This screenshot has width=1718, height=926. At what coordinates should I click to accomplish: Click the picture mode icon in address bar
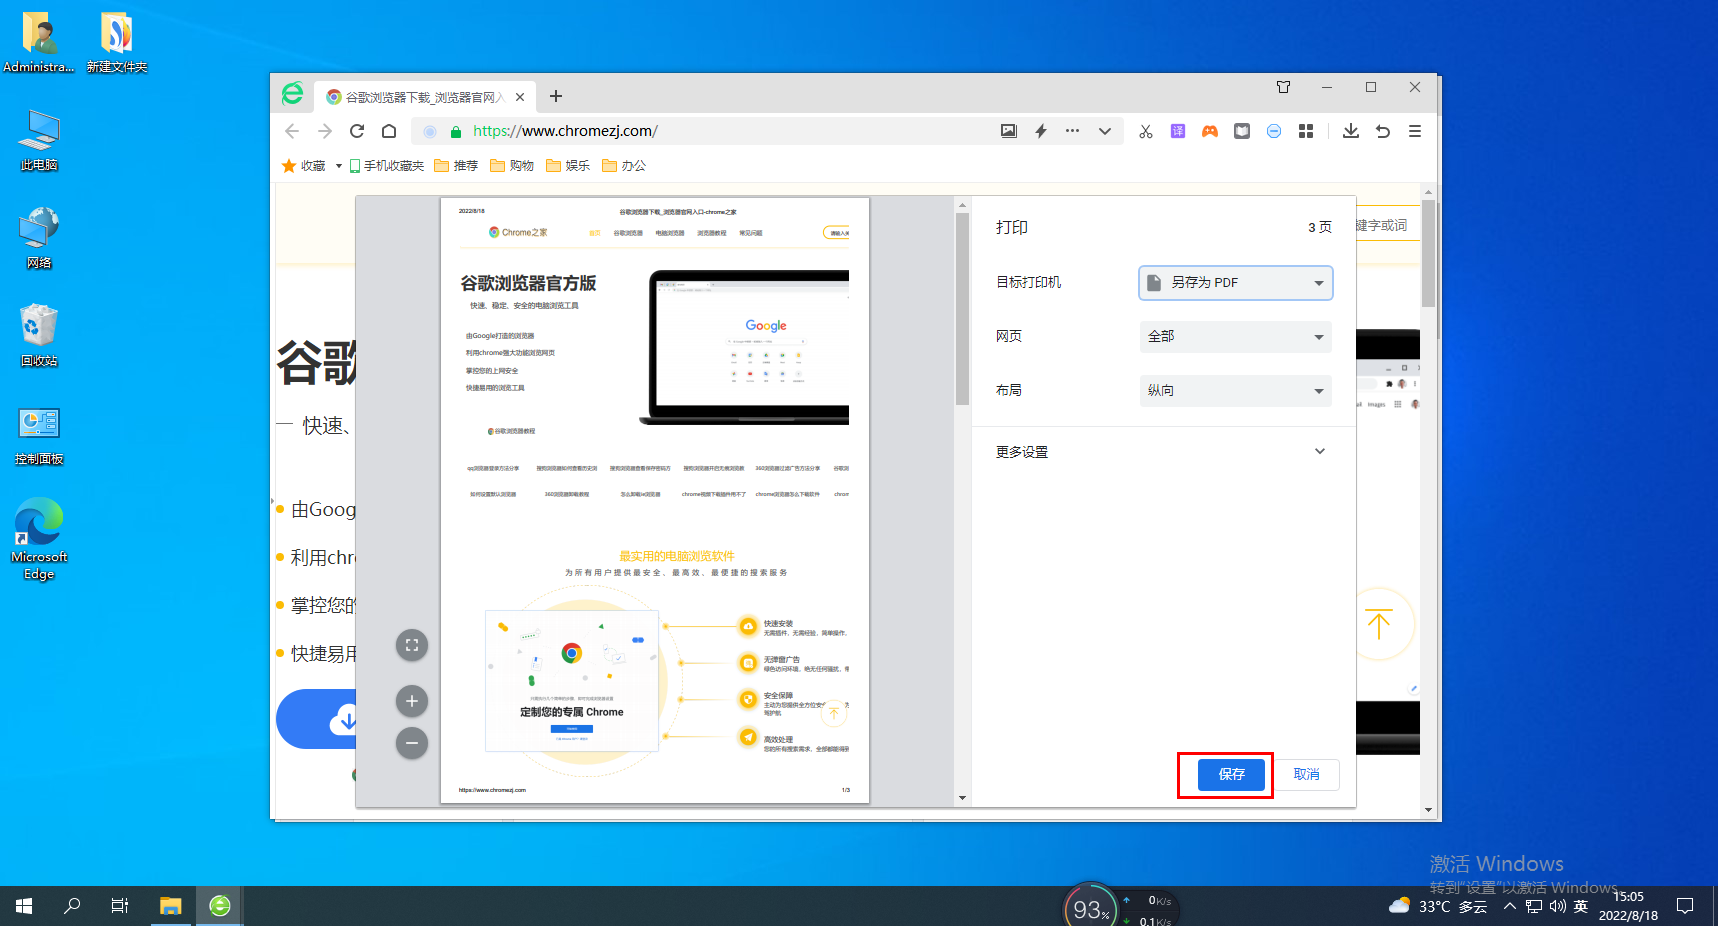[x=1009, y=131]
